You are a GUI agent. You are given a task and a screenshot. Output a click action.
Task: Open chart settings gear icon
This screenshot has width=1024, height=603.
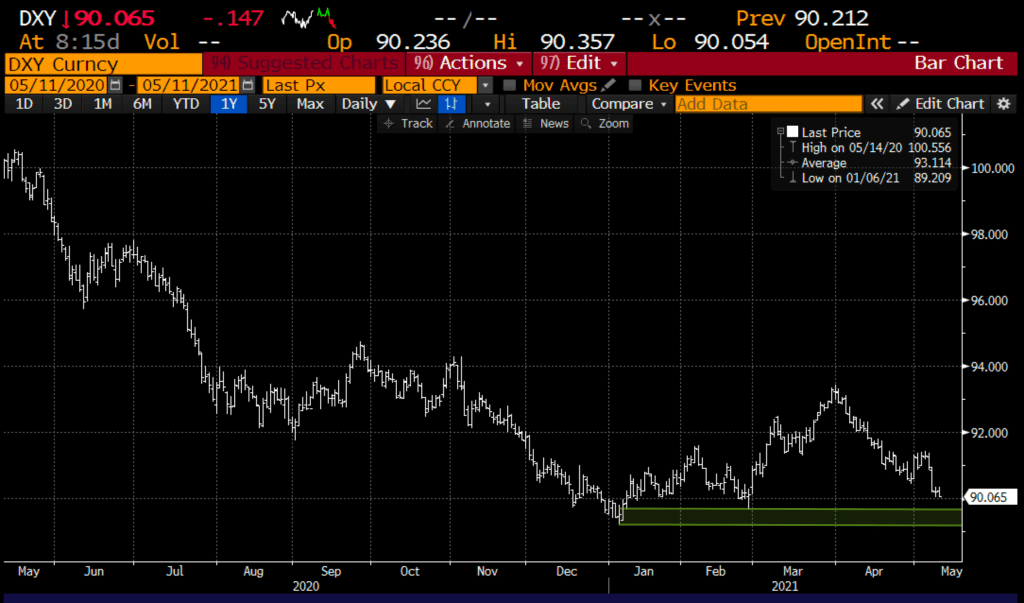coord(1003,104)
